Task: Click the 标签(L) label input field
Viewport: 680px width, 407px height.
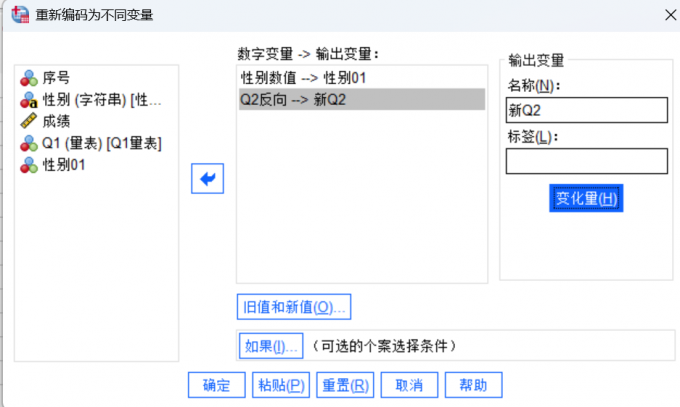Action: point(586,161)
